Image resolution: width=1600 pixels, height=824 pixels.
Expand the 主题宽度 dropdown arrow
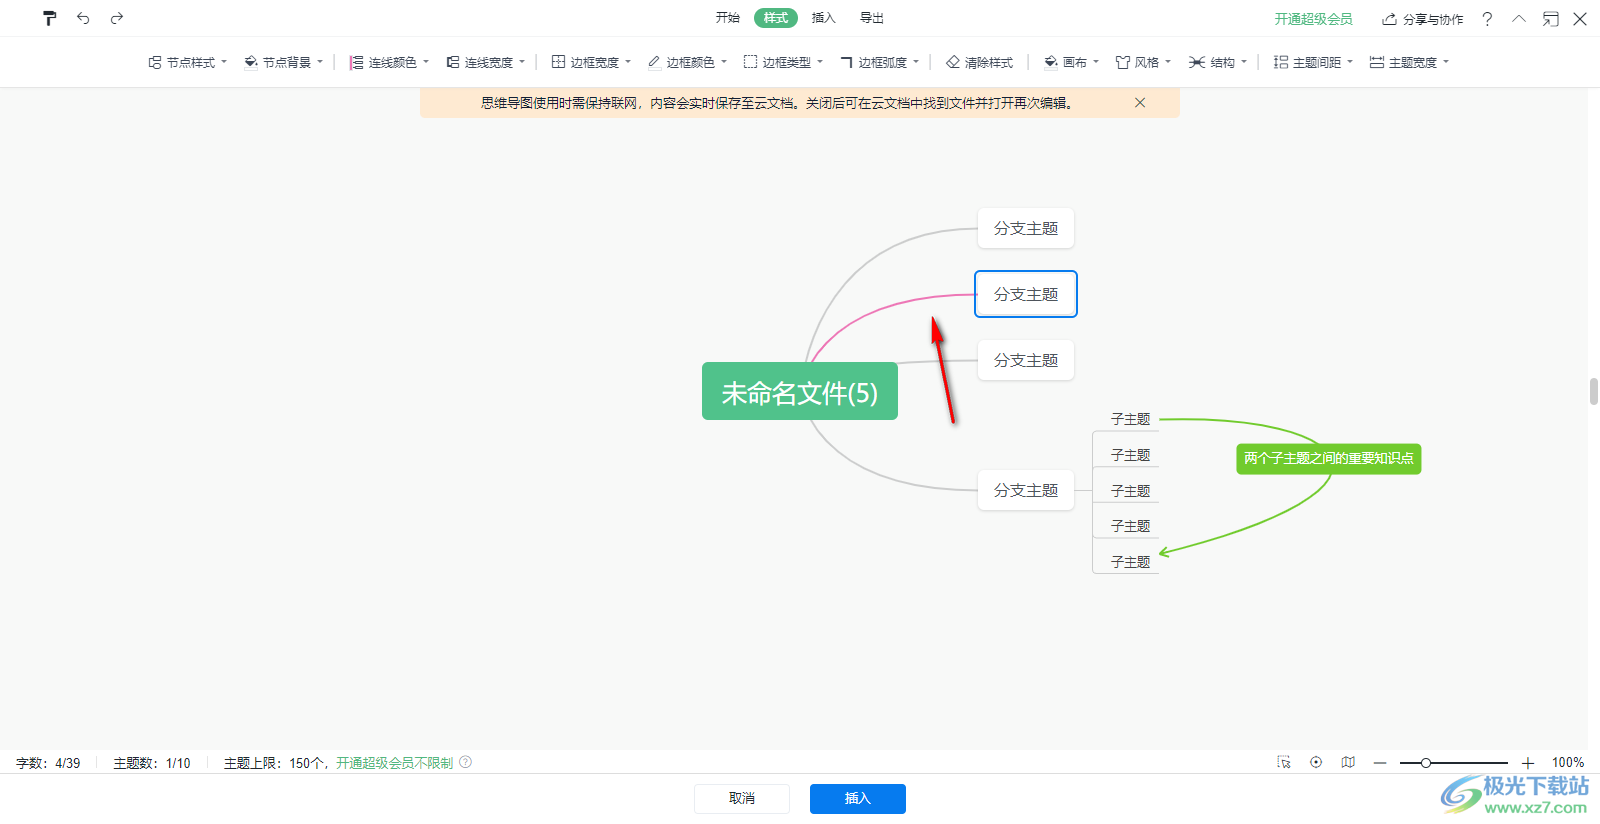(x=1446, y=62)
